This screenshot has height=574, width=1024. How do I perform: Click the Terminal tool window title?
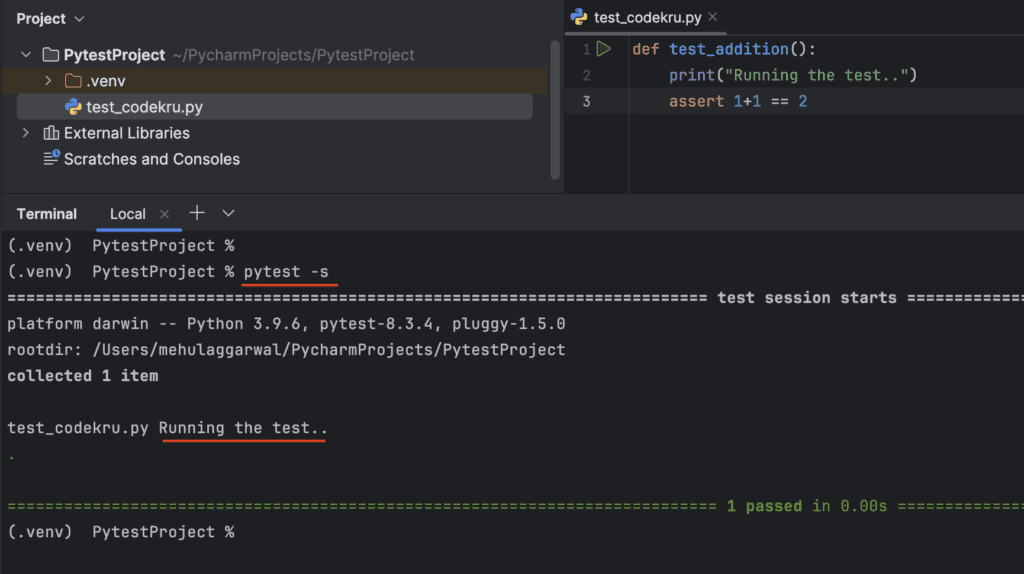point(47,214)
